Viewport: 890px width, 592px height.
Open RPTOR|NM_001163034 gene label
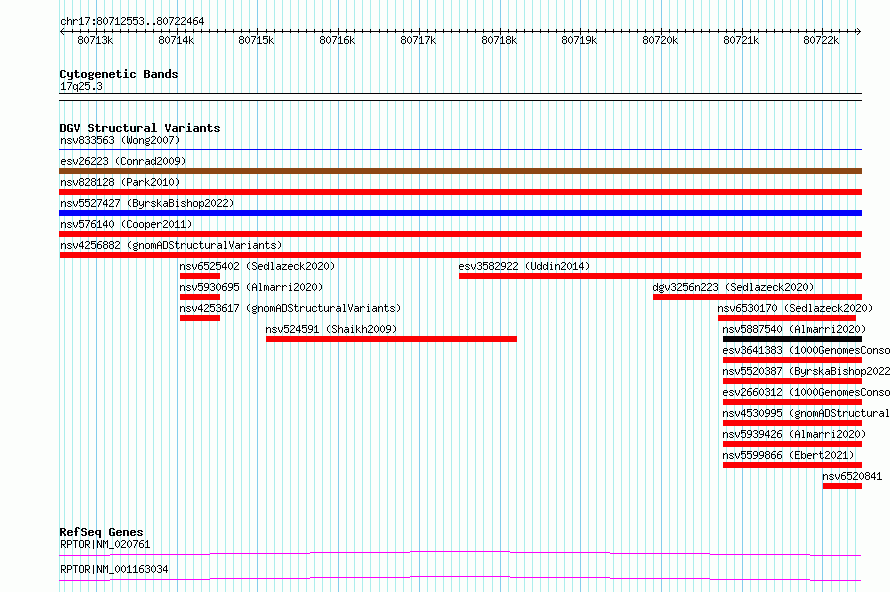tap(114, 569)
